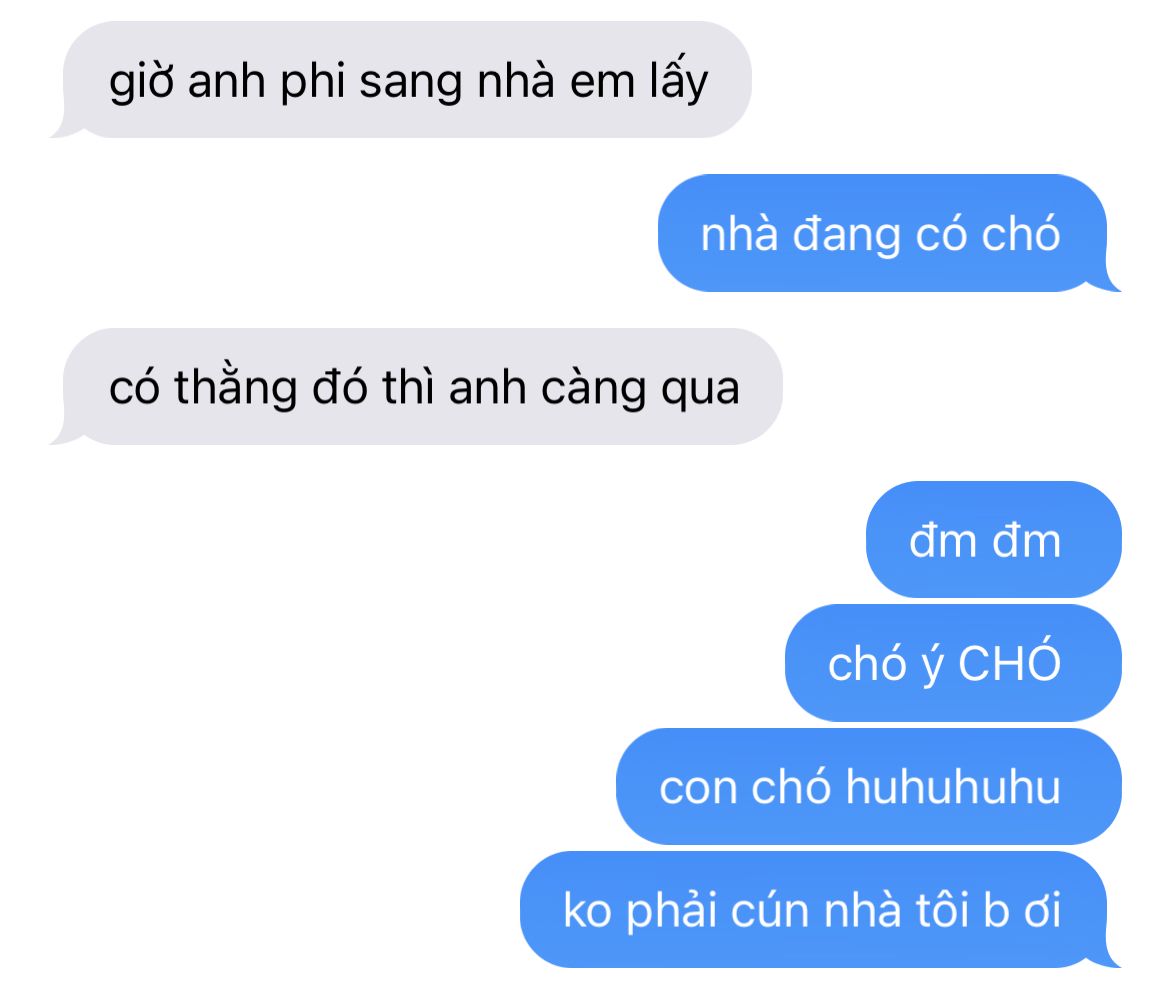1170x993 pixels.
Task: Tap the "đm đm" message bubble
Action: click(x=993, y=539)
